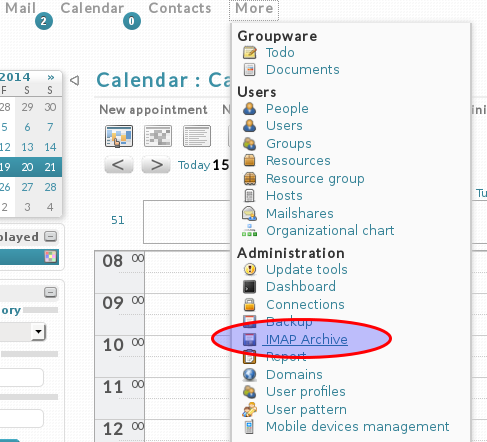Collapse the category panel with minus button
487x442 pixels.
pos(51,293)
